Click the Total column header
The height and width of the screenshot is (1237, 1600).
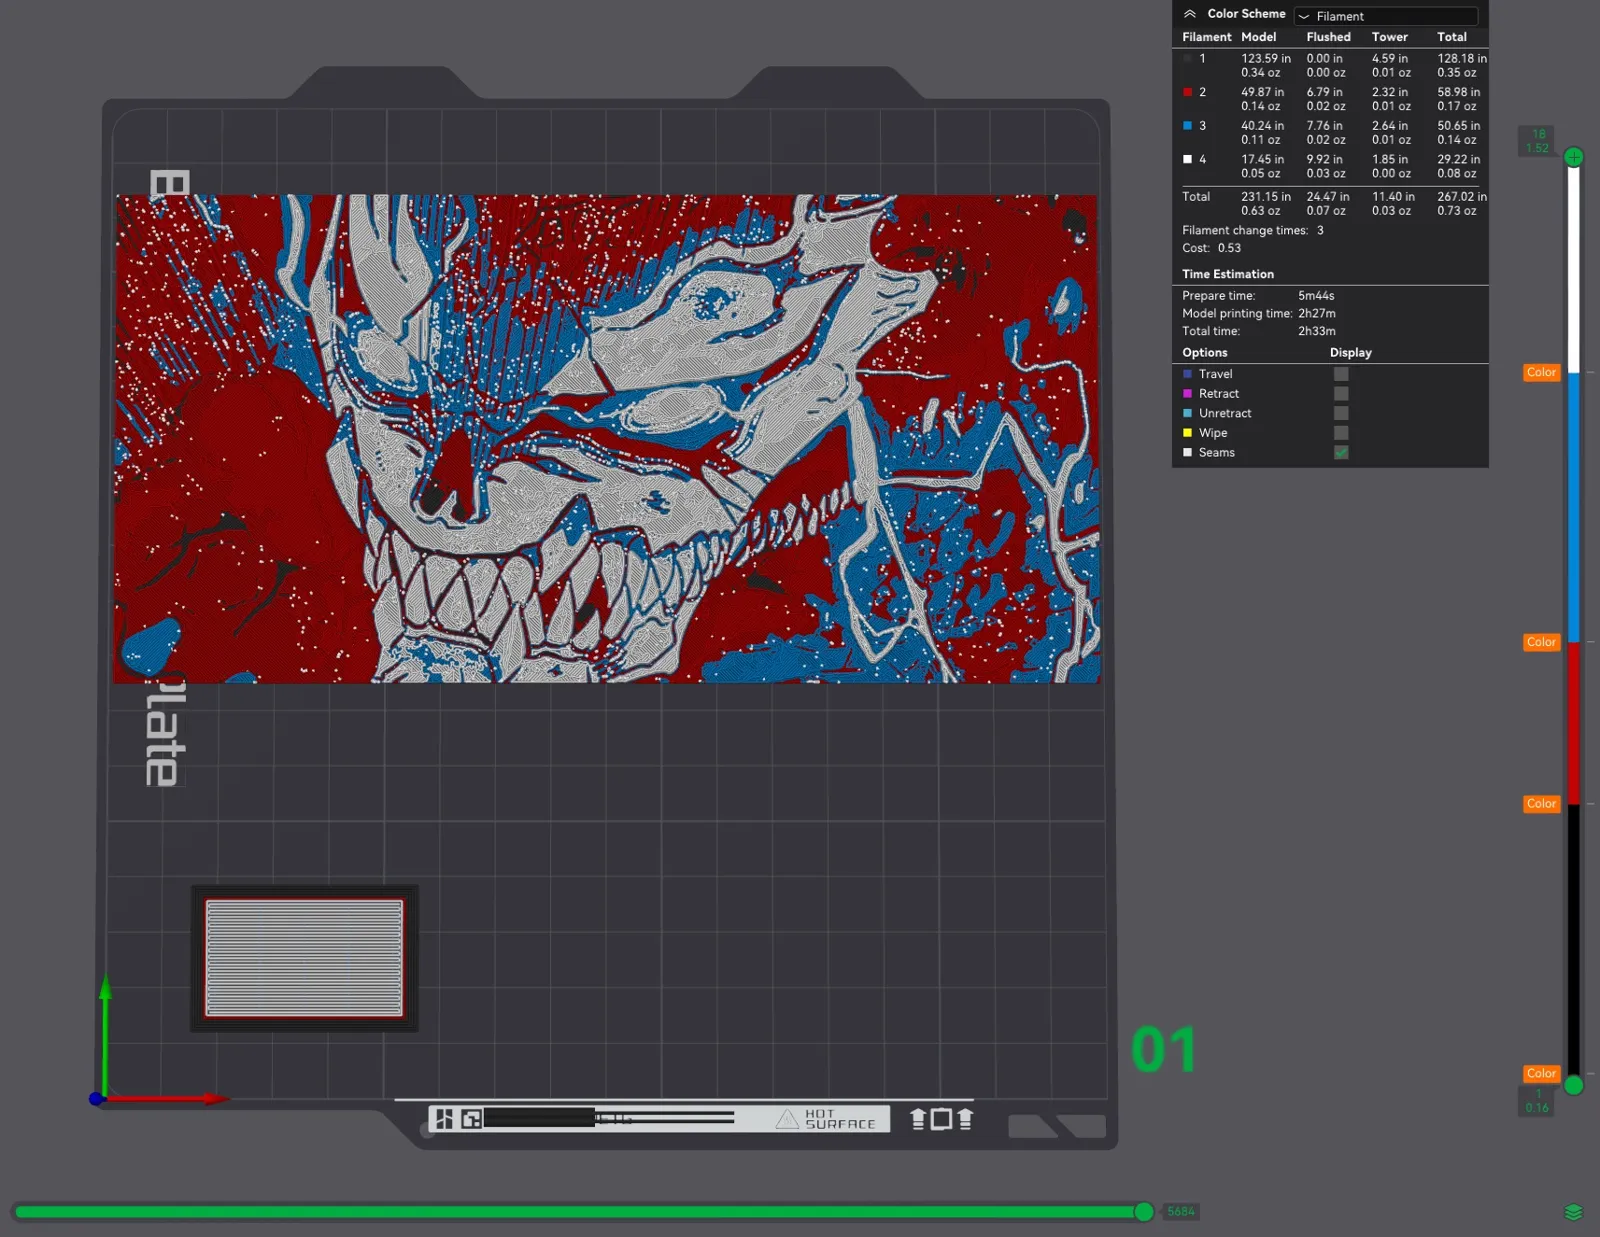coord(1452,37)
